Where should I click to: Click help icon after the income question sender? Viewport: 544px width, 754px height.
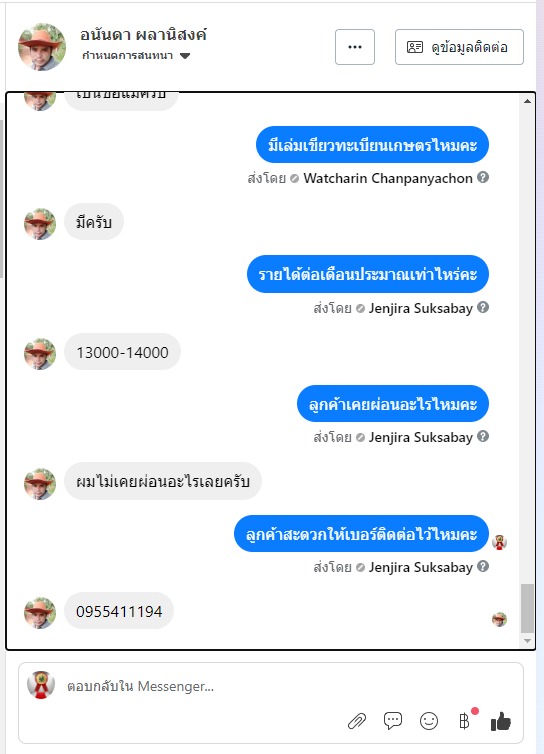[x=483, y=307]
